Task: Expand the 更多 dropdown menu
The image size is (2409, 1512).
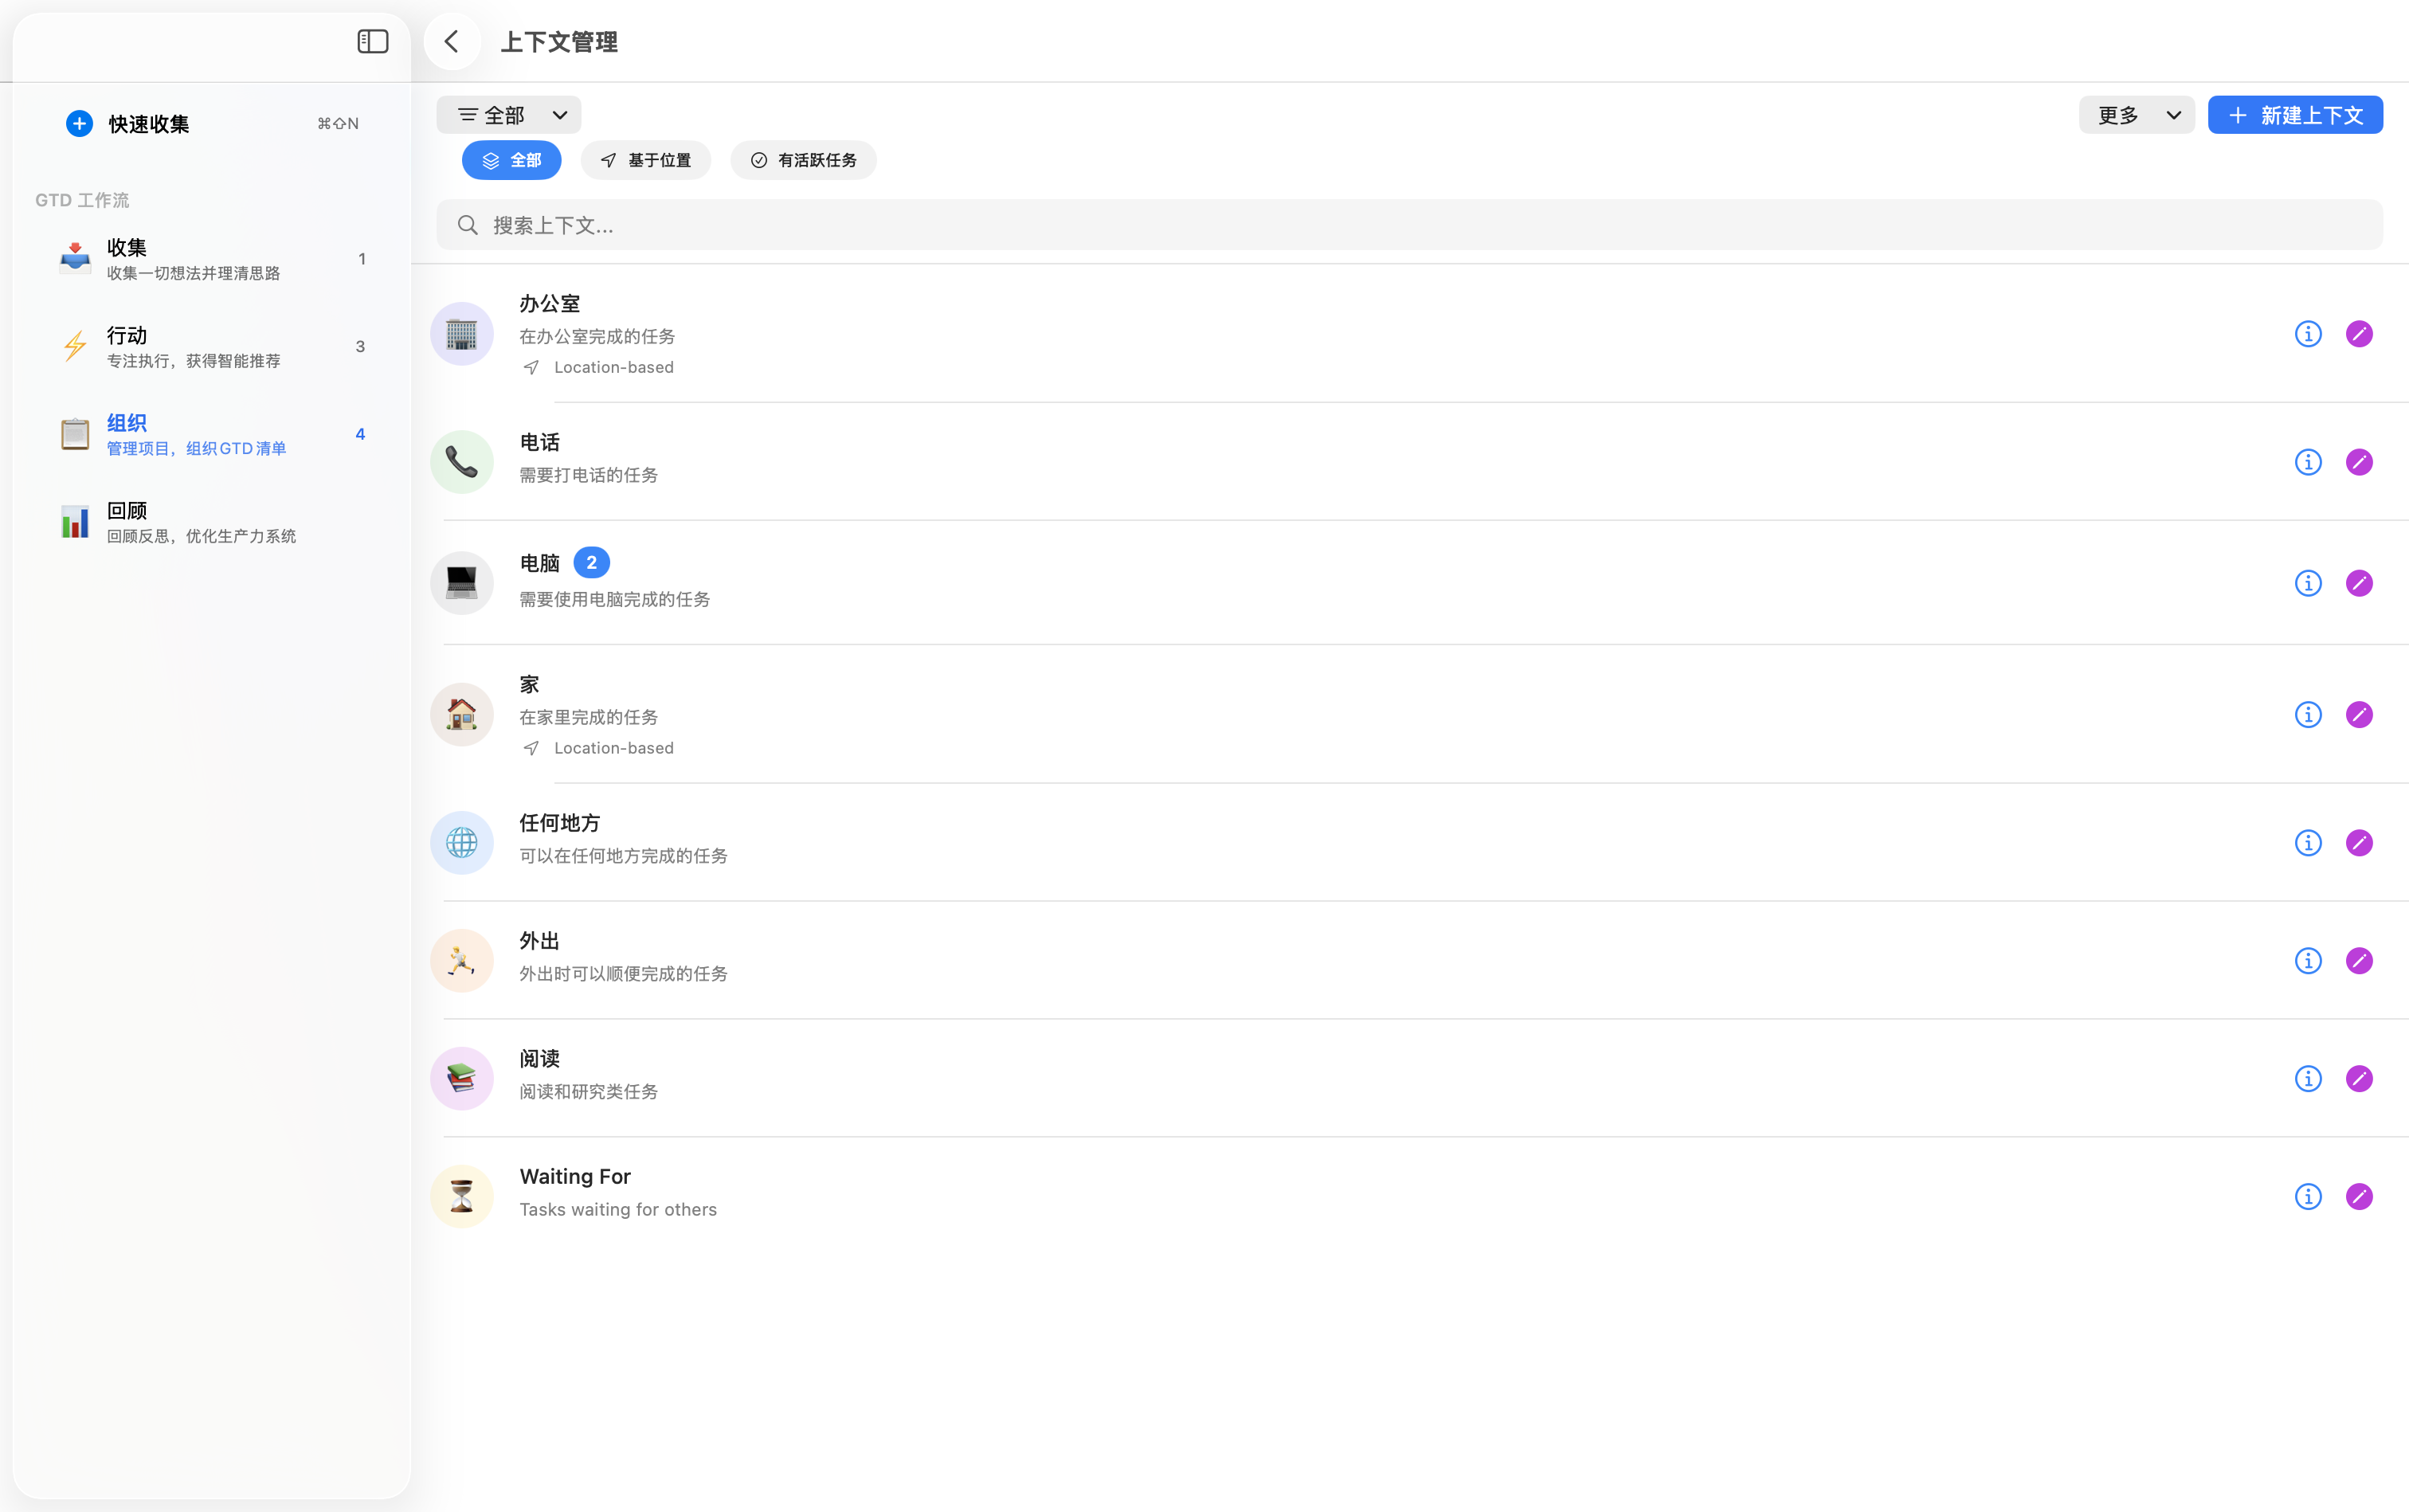Action: point(2136,115)
